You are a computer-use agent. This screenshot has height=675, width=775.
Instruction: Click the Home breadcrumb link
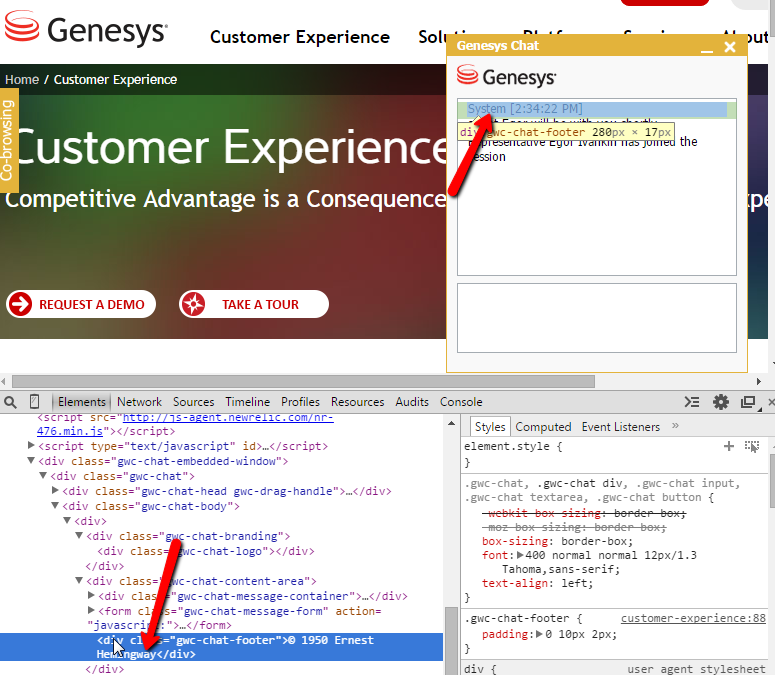pos(22,80)
